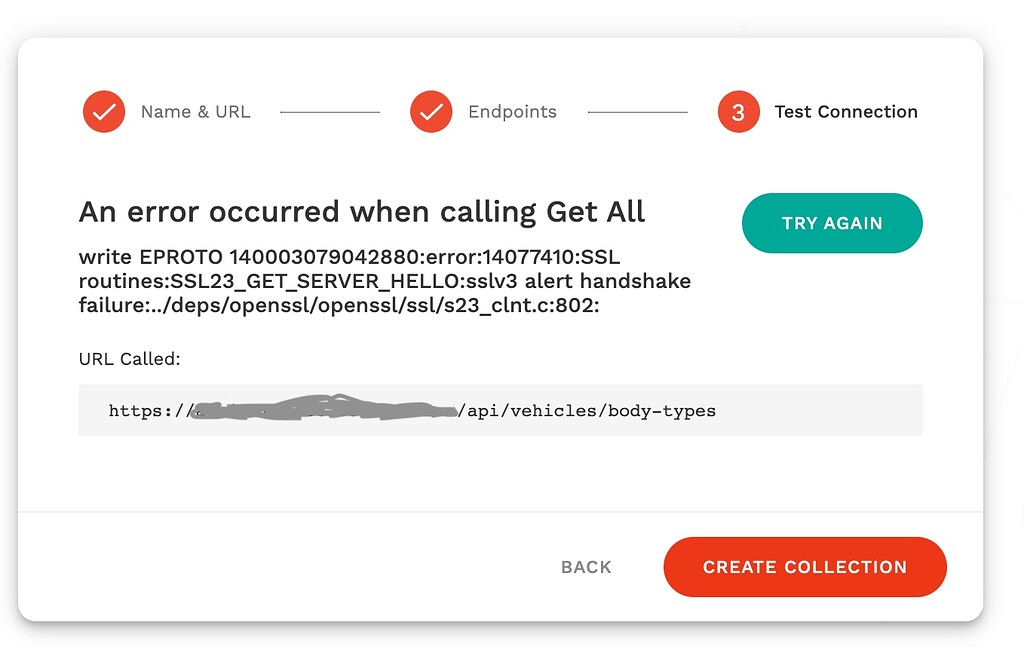Go back using the BACK link
Image resolution: width=1024 pixels, height=656 pixels.
point(585,567)
